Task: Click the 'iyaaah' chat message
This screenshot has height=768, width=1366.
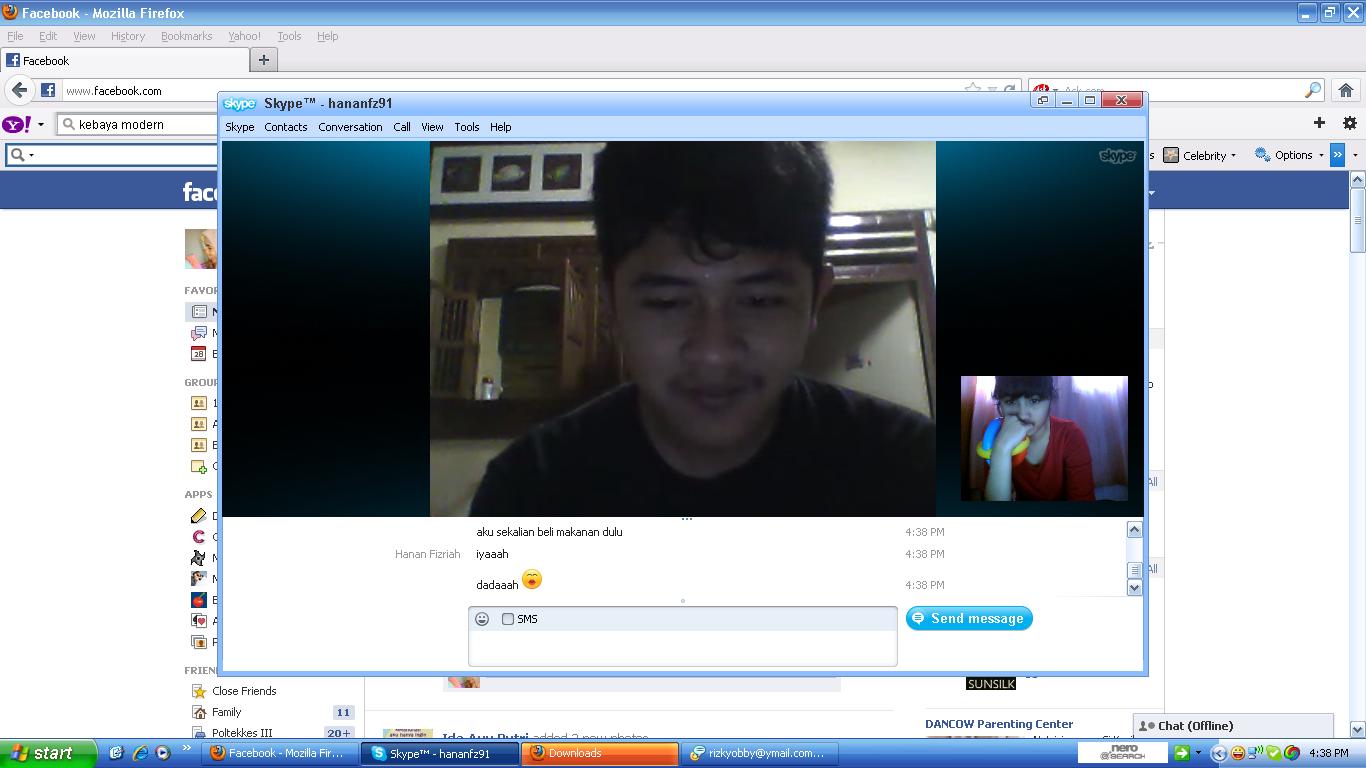Action: click(x=493, y=554)
